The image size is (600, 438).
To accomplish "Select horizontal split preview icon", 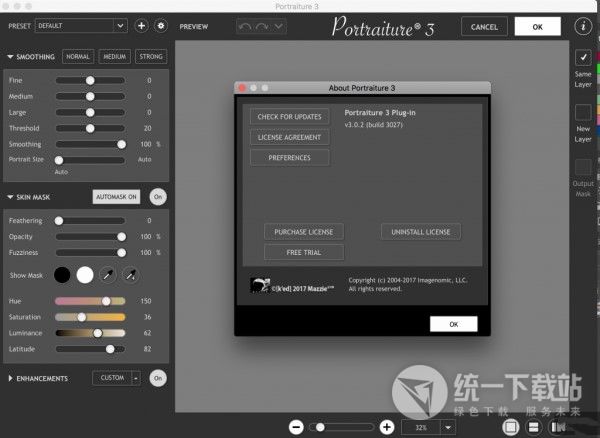I will coord(534,427).
